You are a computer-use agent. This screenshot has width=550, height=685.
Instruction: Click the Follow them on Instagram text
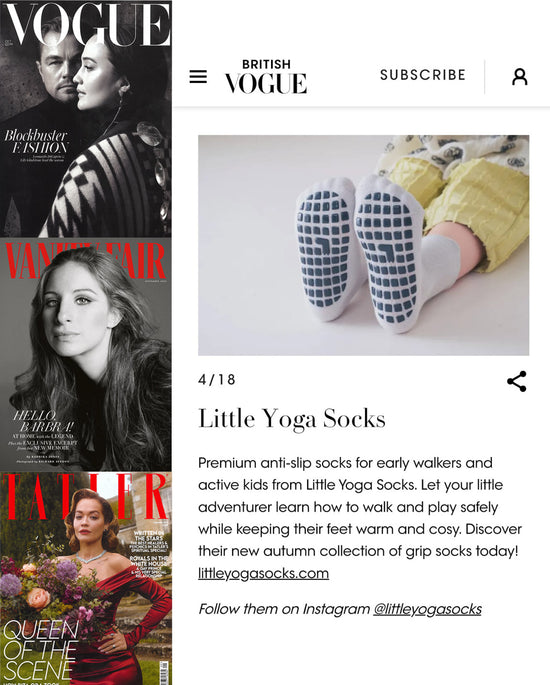click(284, 609)
